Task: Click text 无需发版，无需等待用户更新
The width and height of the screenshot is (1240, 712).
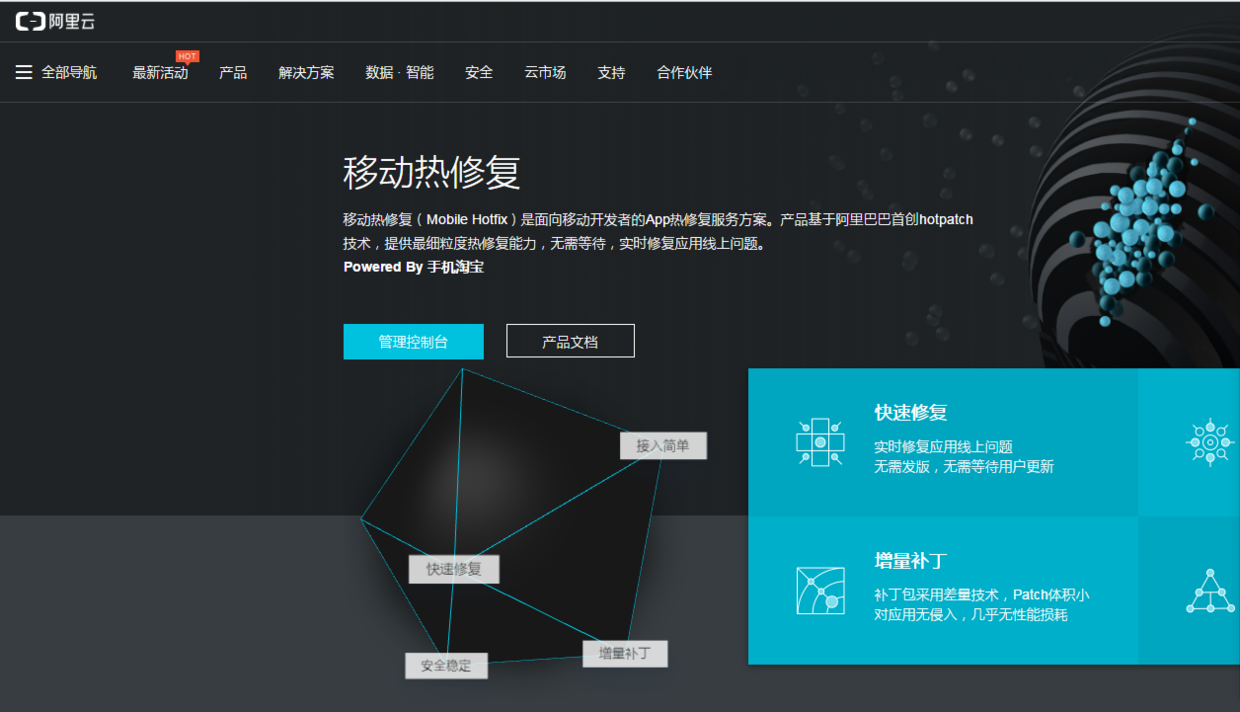Action: (x=964, y=467)
